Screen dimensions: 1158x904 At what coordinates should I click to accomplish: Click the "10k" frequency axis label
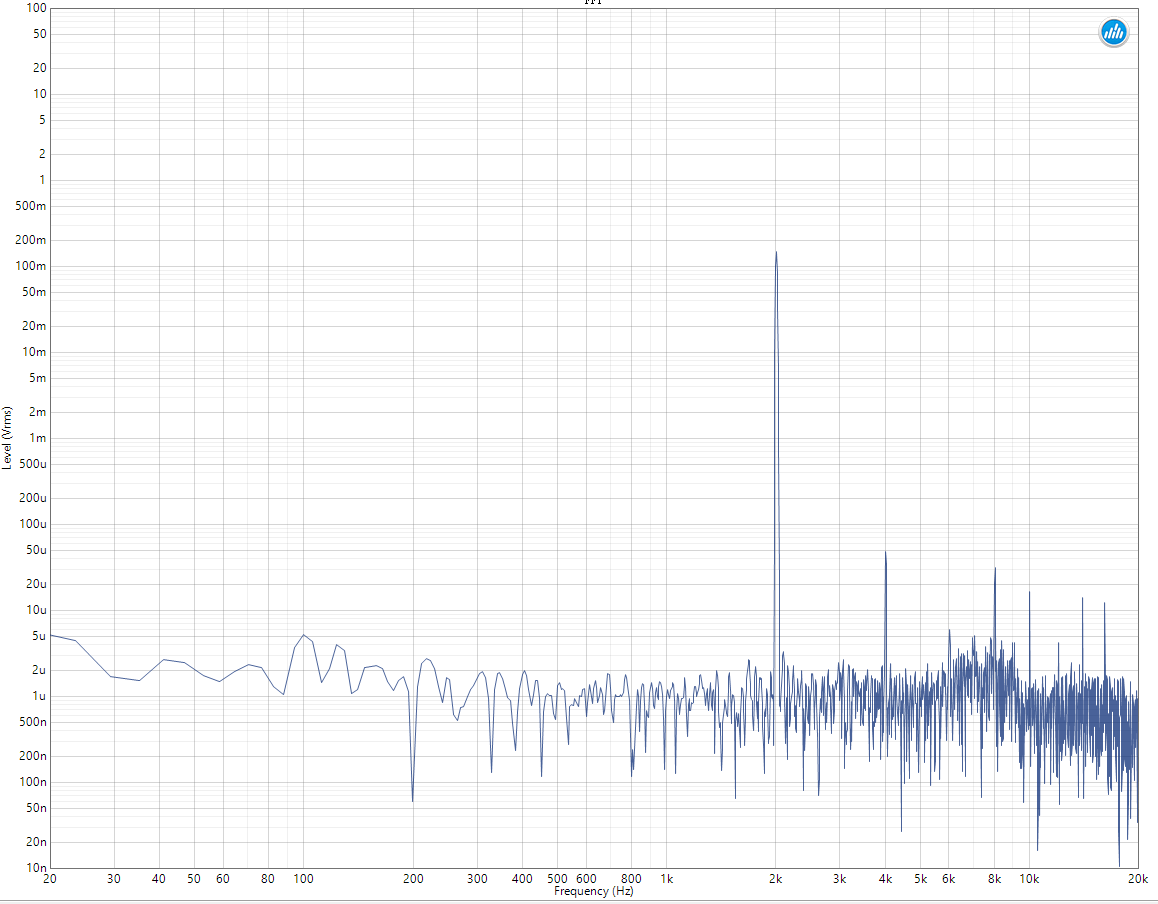click(x=1029, y=879)
